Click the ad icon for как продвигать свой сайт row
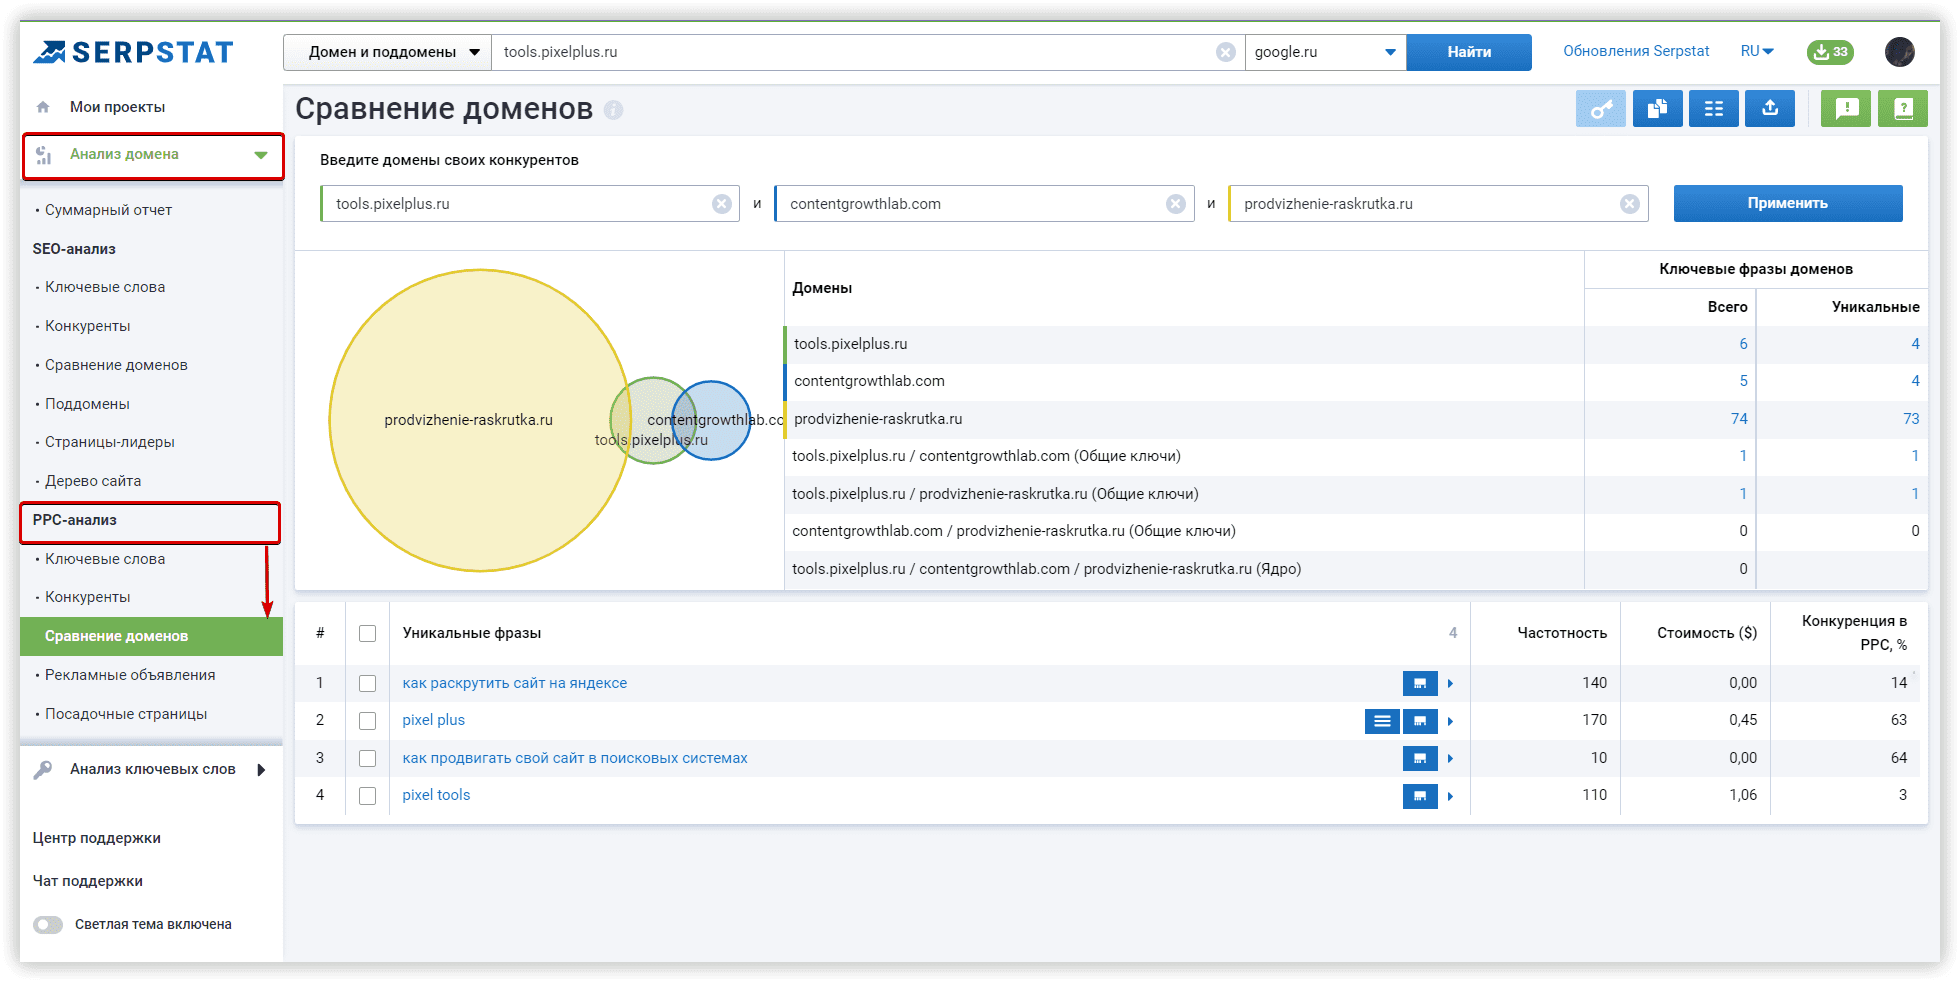 coord(1420,759)
